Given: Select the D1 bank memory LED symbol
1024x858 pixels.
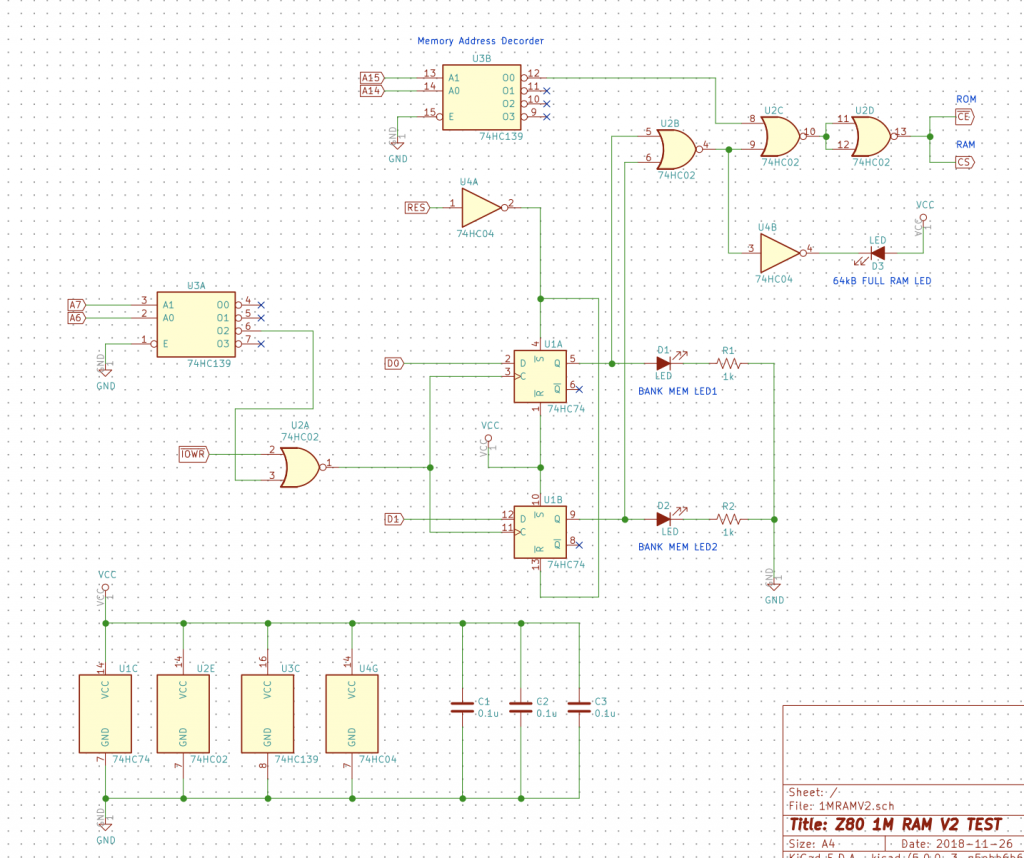Looking at the screenshot, I should [x=663, y=363].
